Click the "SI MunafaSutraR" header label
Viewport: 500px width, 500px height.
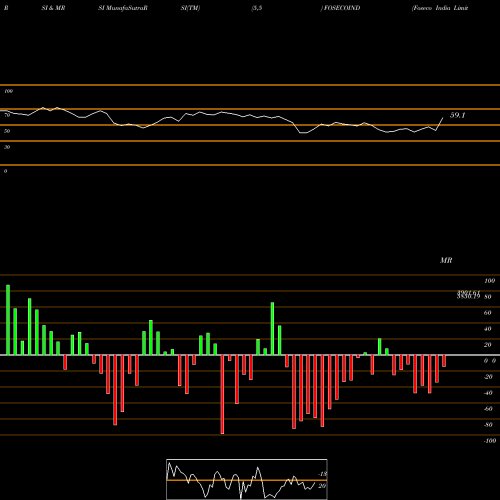tap(123, 8)
